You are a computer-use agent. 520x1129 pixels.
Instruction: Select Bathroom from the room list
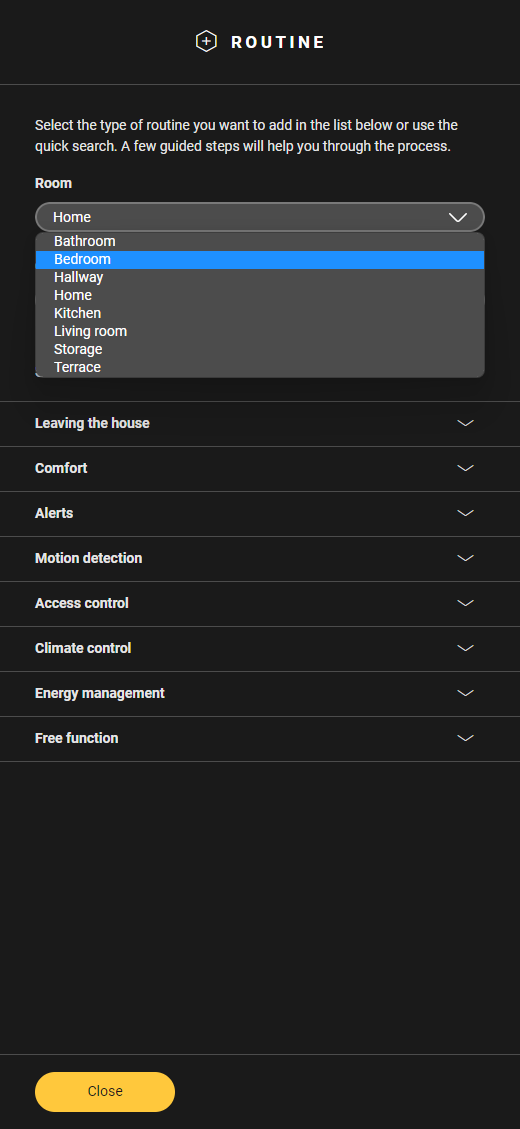point(259,242)
